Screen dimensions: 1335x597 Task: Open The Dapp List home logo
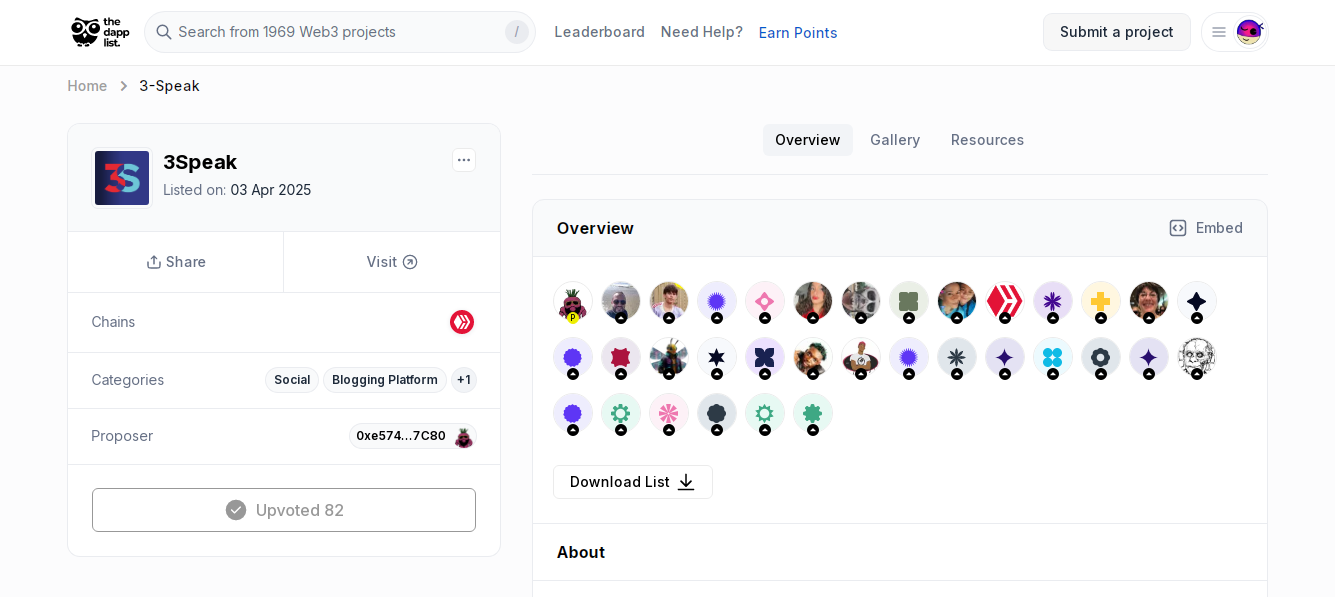point(100,32)
